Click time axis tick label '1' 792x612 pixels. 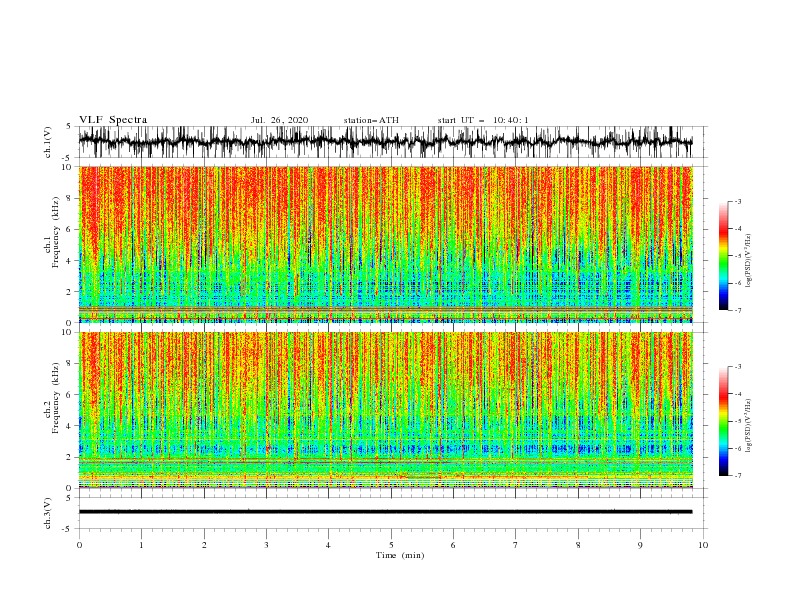click(x=142, y=545)
